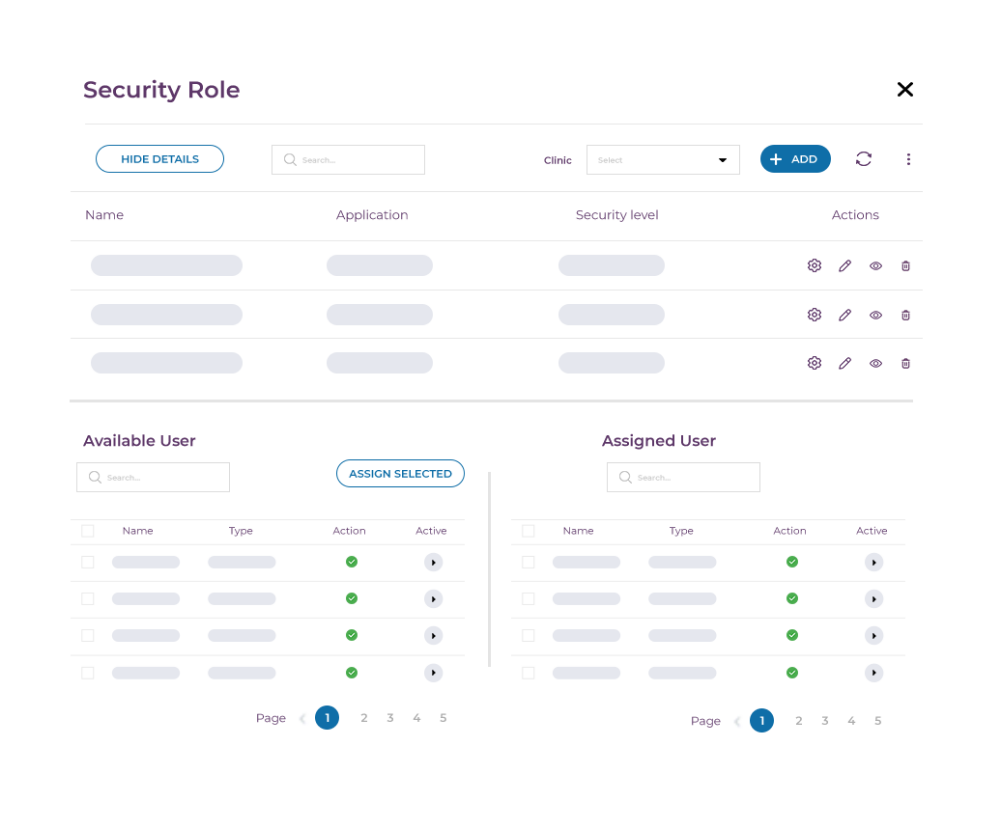Click the Assigned User search field
This screenshot has width=1000, height=828.
point(683,477)
